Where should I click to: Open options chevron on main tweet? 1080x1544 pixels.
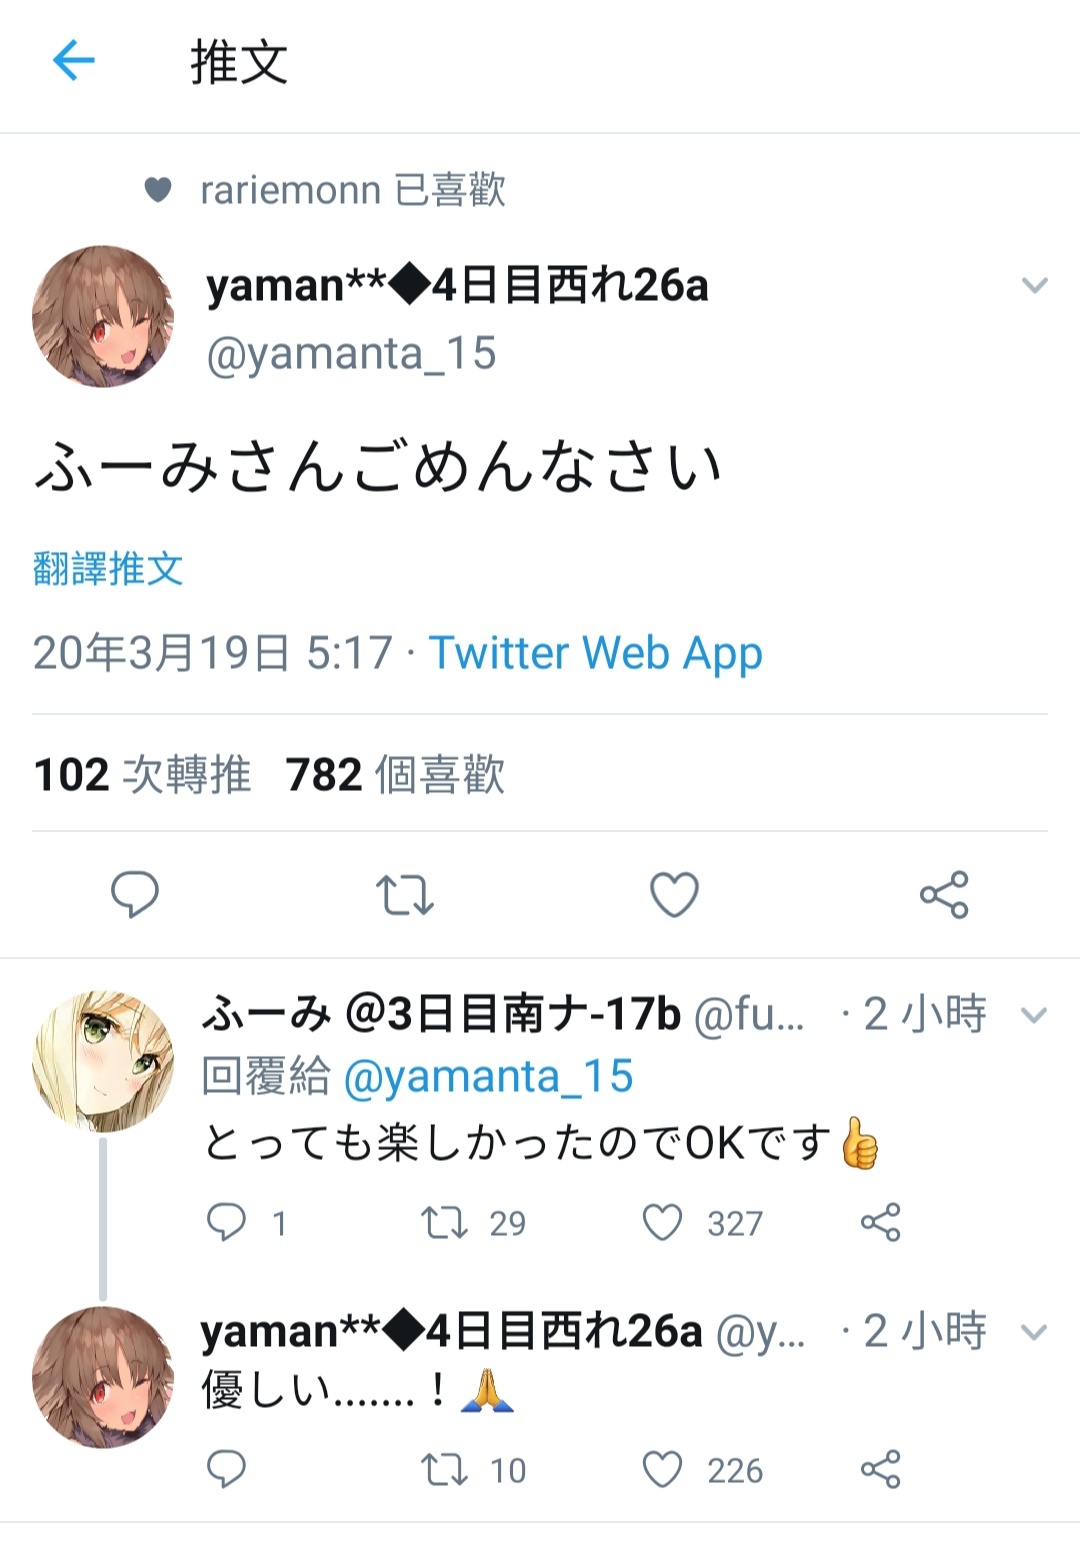(1034, 286)
